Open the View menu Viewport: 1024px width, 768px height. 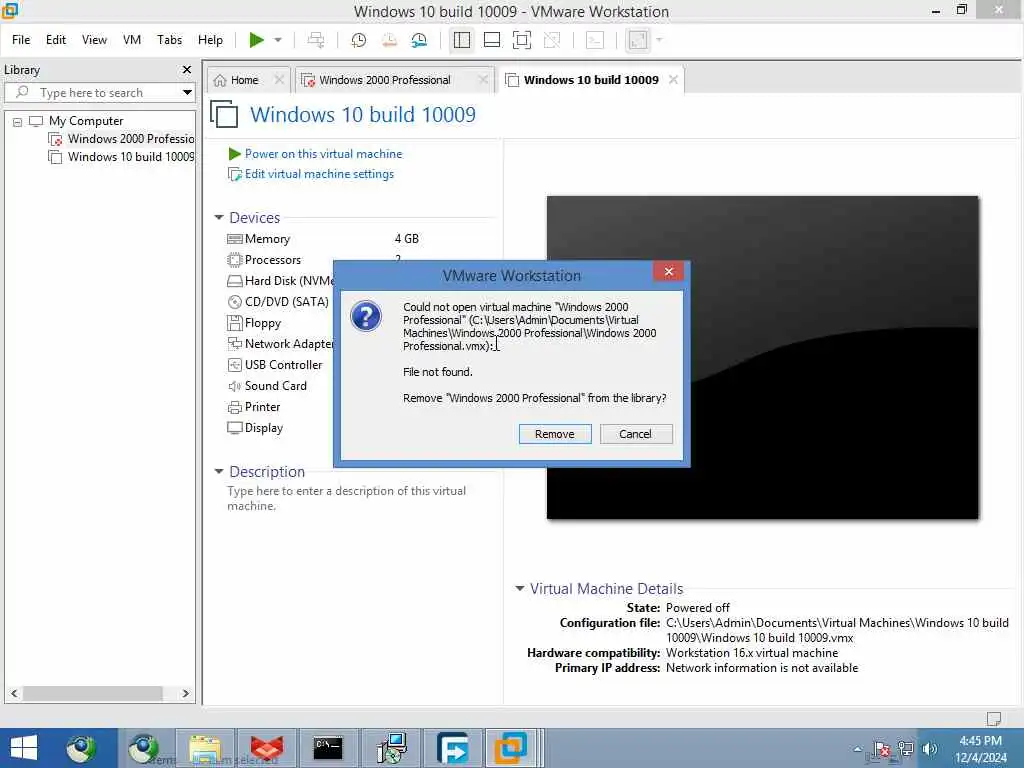(94, 40)
